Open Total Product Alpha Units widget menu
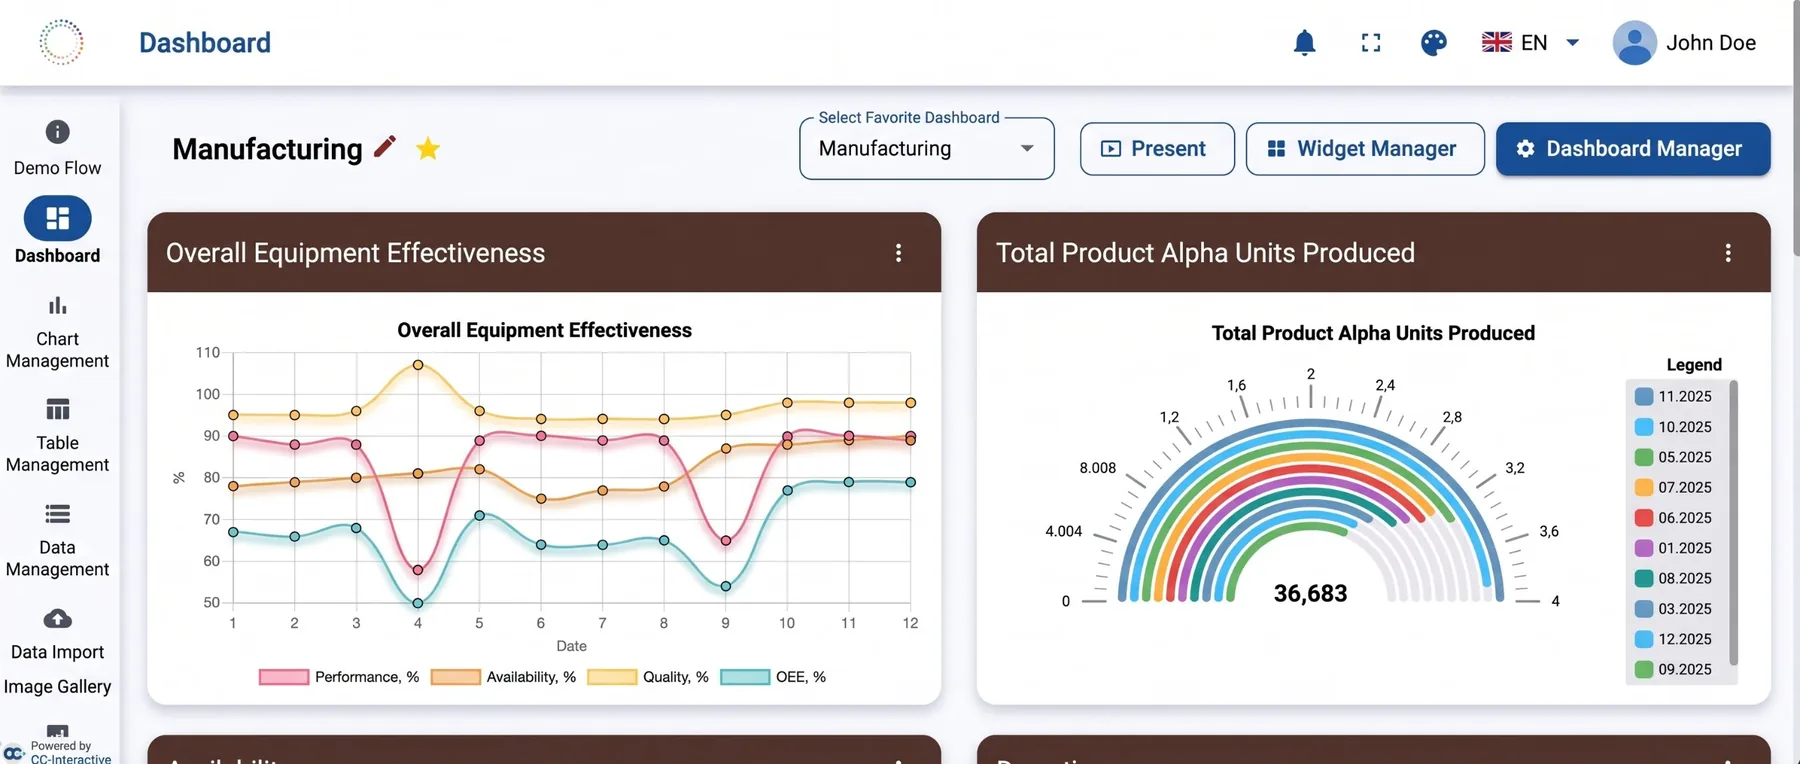 pyautogui.click(x=1728, y=253)
